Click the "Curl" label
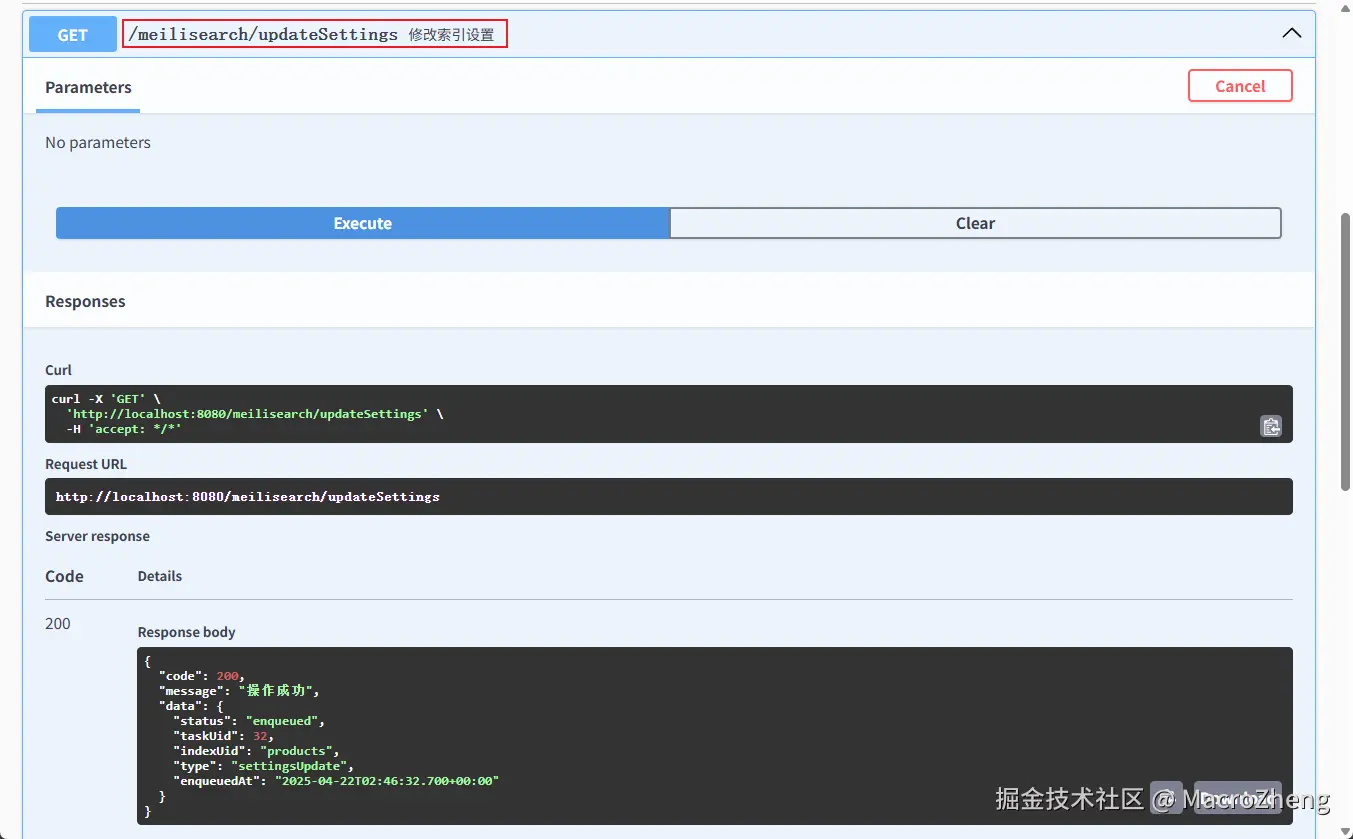The width and height of the screenshot is (1353, 839). click(58, 370)
